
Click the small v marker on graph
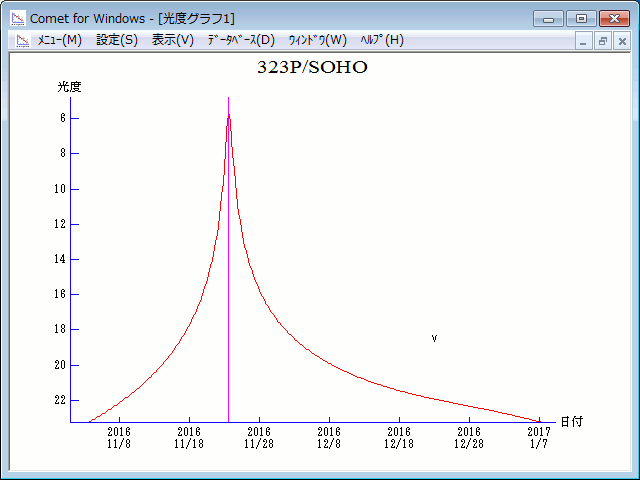pos(434,338)
